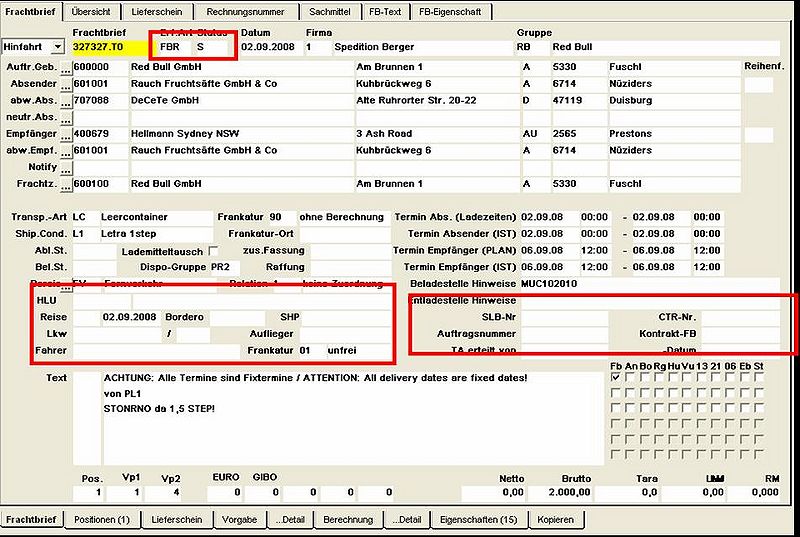Viewport: 800px width, 537px height.
Task: Open the FB-Text tab
Action: coord(385,11)
